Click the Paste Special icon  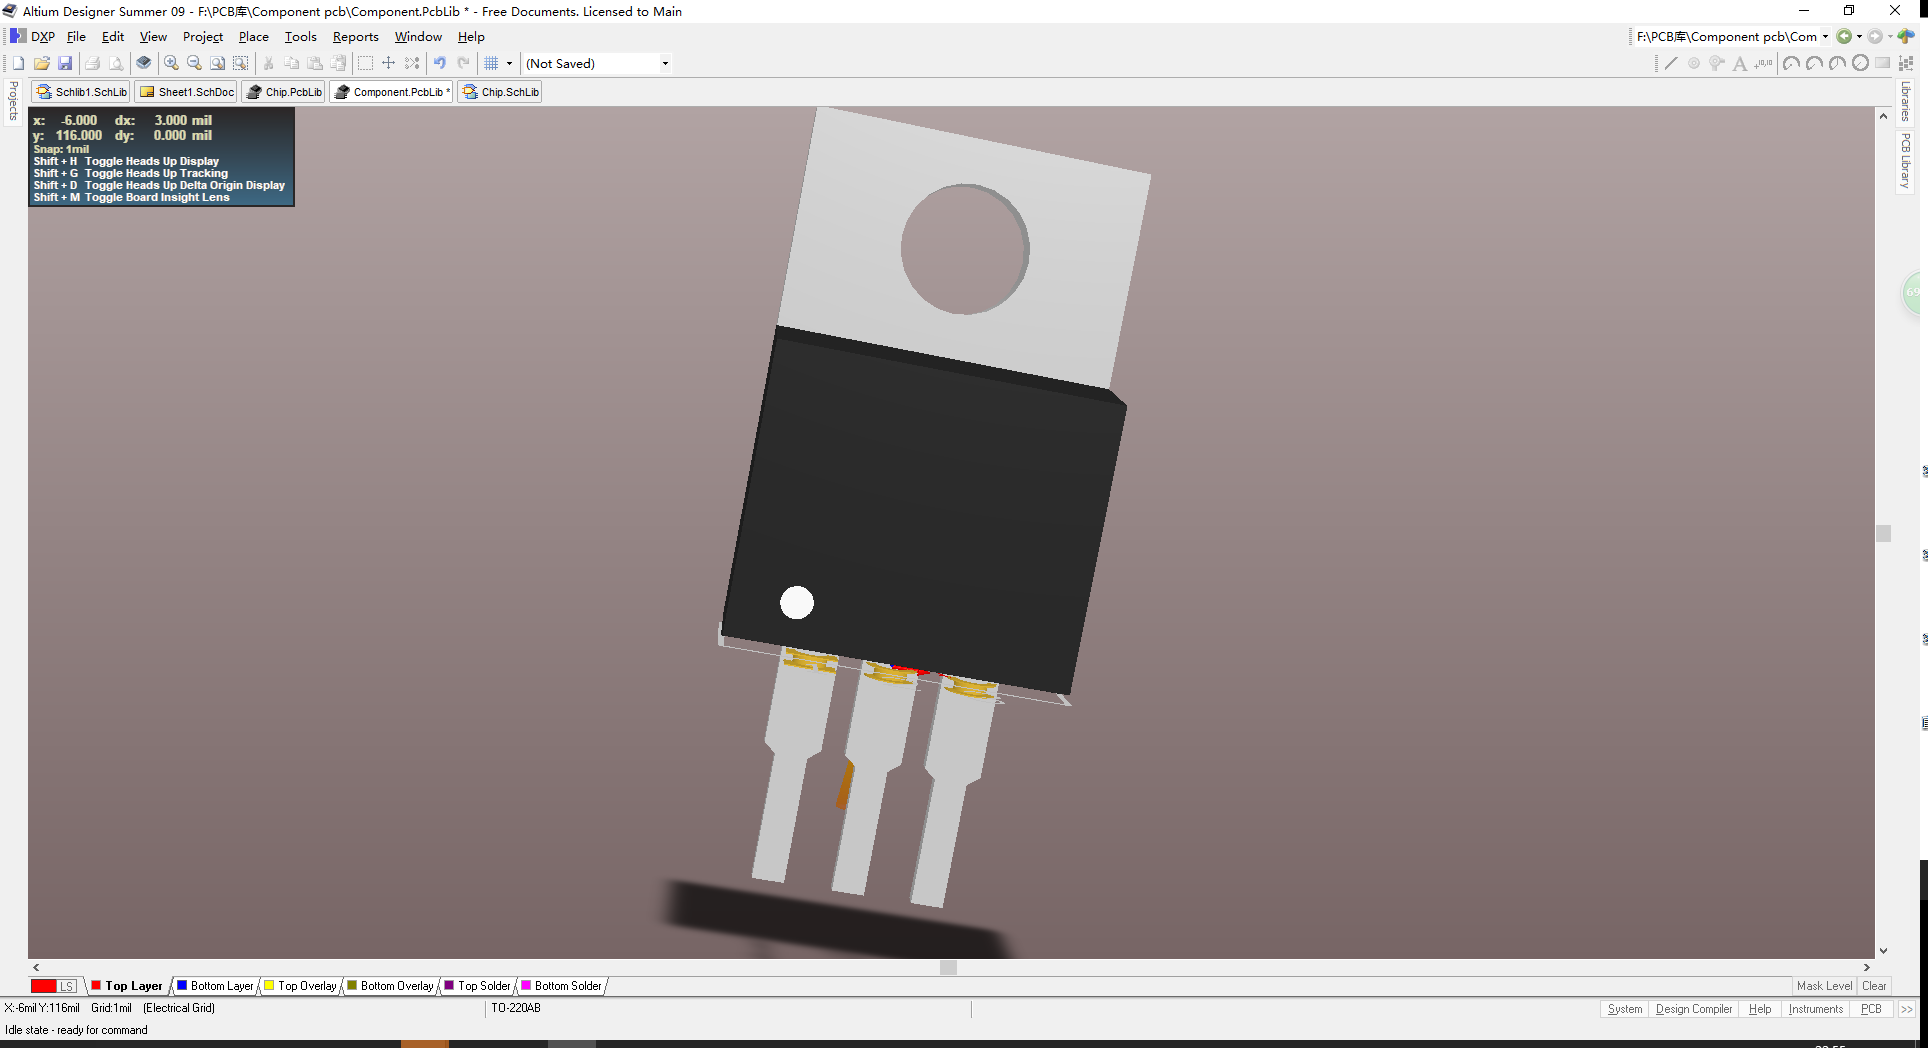point(338,63)
